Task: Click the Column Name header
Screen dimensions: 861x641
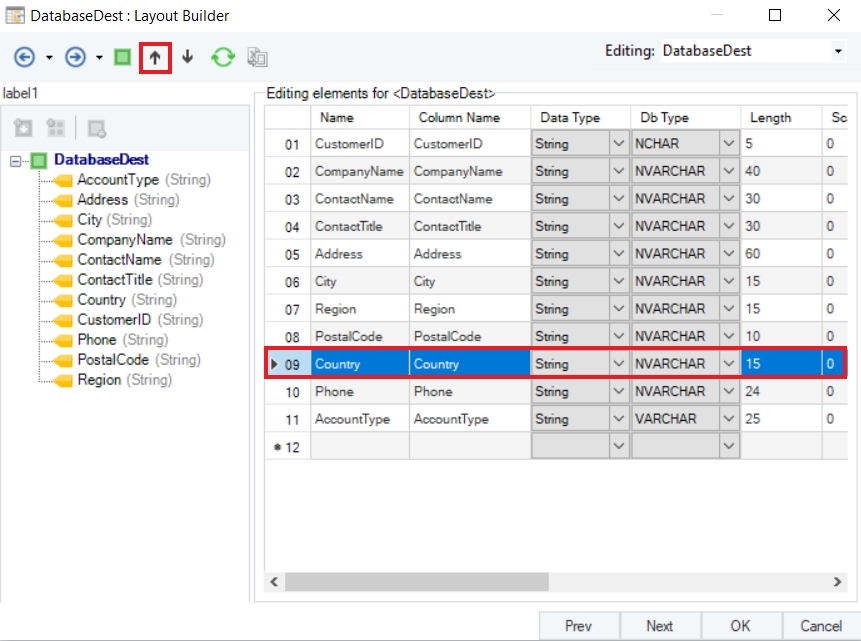Action: point(459,117)
